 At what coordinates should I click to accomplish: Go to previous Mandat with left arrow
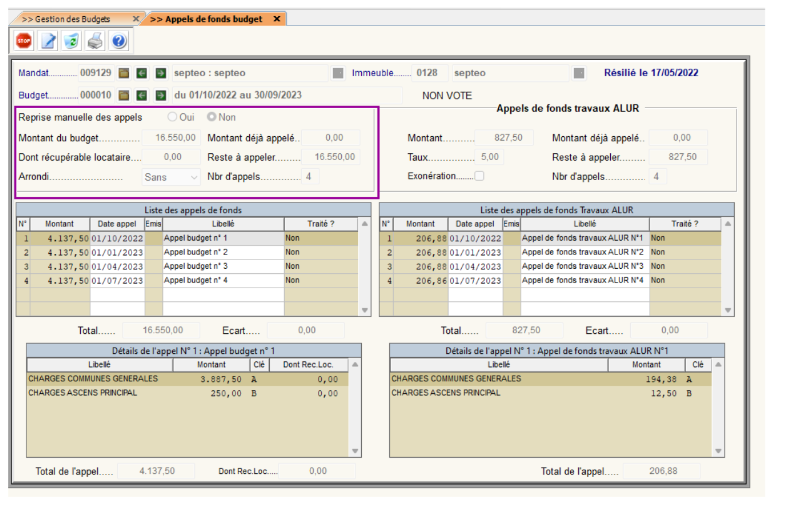click(142, 73)
